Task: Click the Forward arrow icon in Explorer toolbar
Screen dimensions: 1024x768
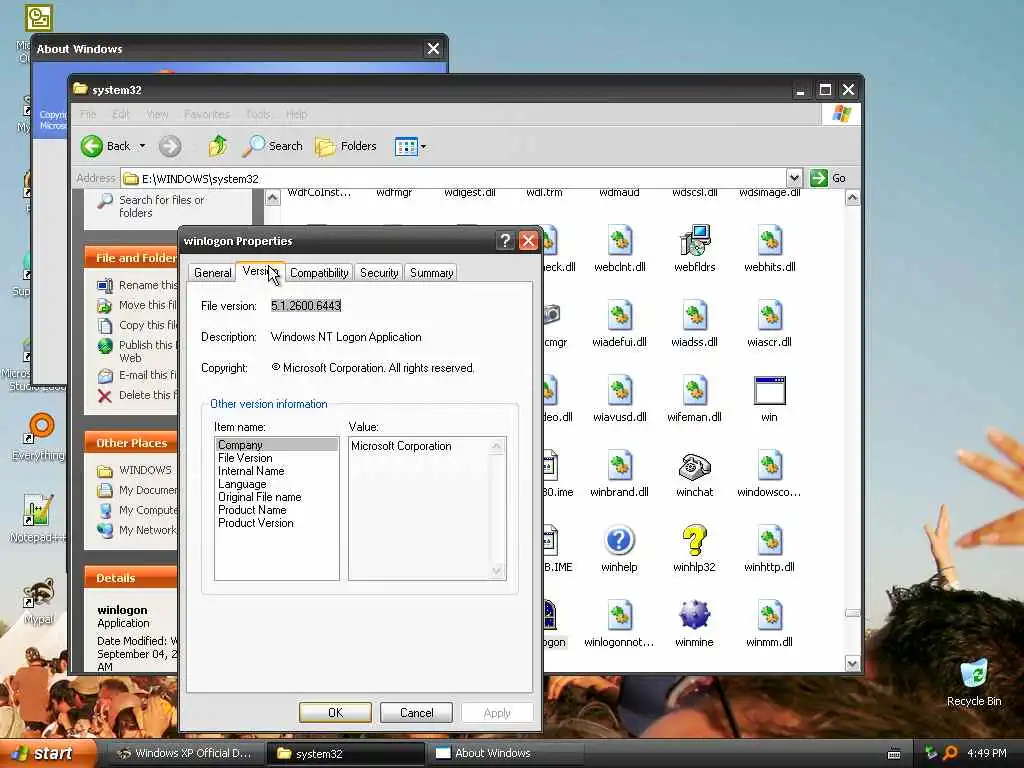Action: tap(170, 146)
